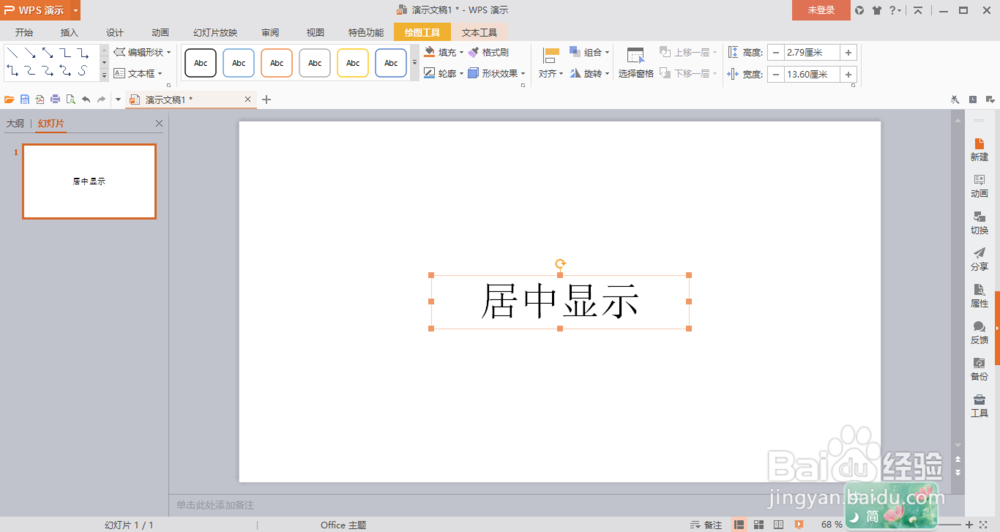Open 反馈 in the right sidebar
This screenshot has width=1000, height=532.
980,333
